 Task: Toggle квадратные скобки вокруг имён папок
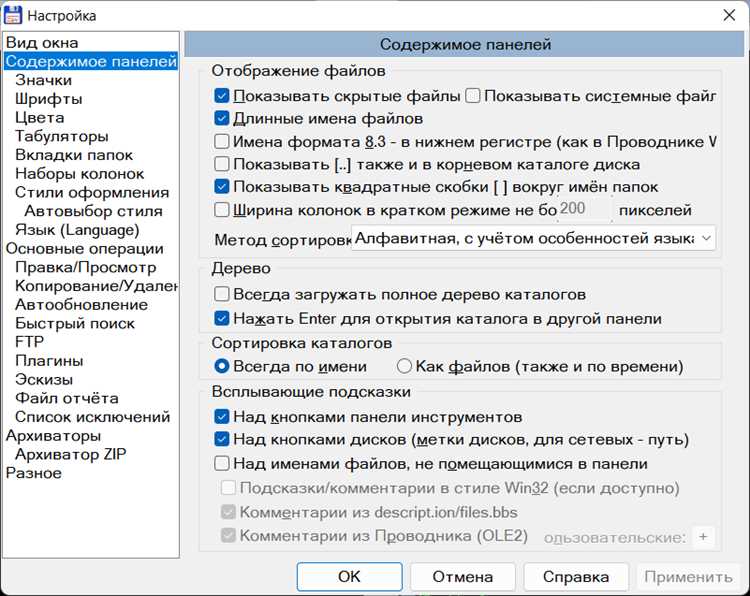tap(221, 187)
